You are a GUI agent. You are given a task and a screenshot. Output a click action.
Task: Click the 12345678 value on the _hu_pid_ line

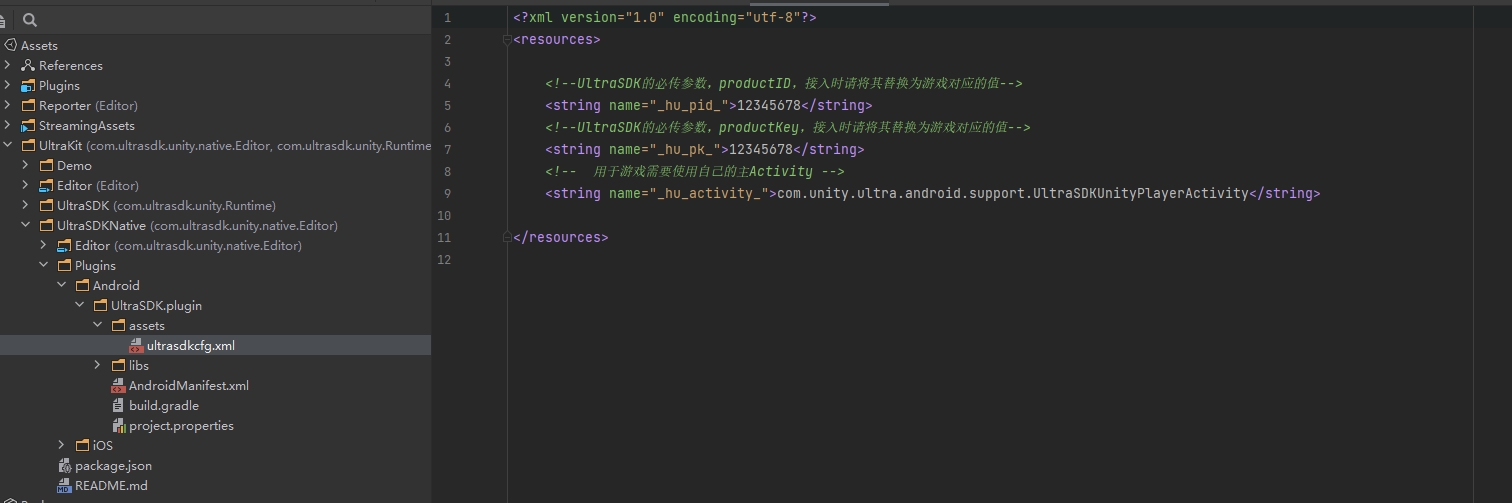click(x=769, y=106)
